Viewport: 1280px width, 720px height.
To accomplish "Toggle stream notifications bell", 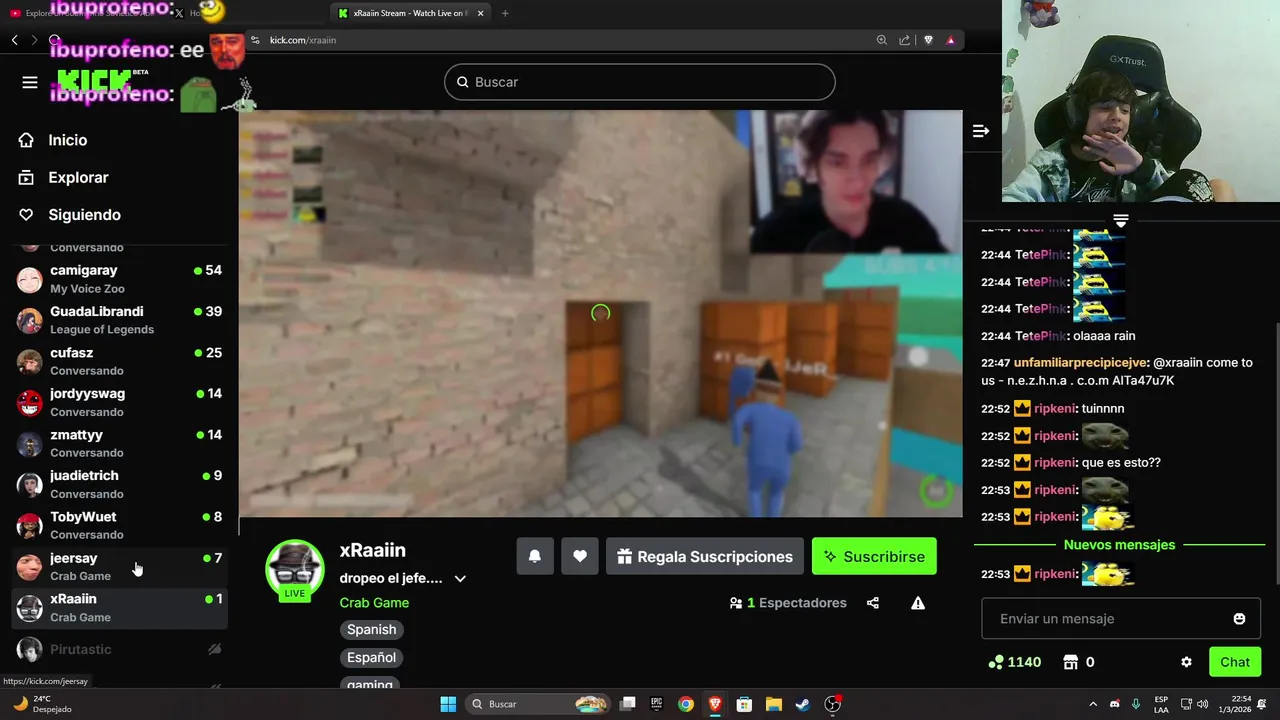I will pyautogui.click(x=535, y=556).
